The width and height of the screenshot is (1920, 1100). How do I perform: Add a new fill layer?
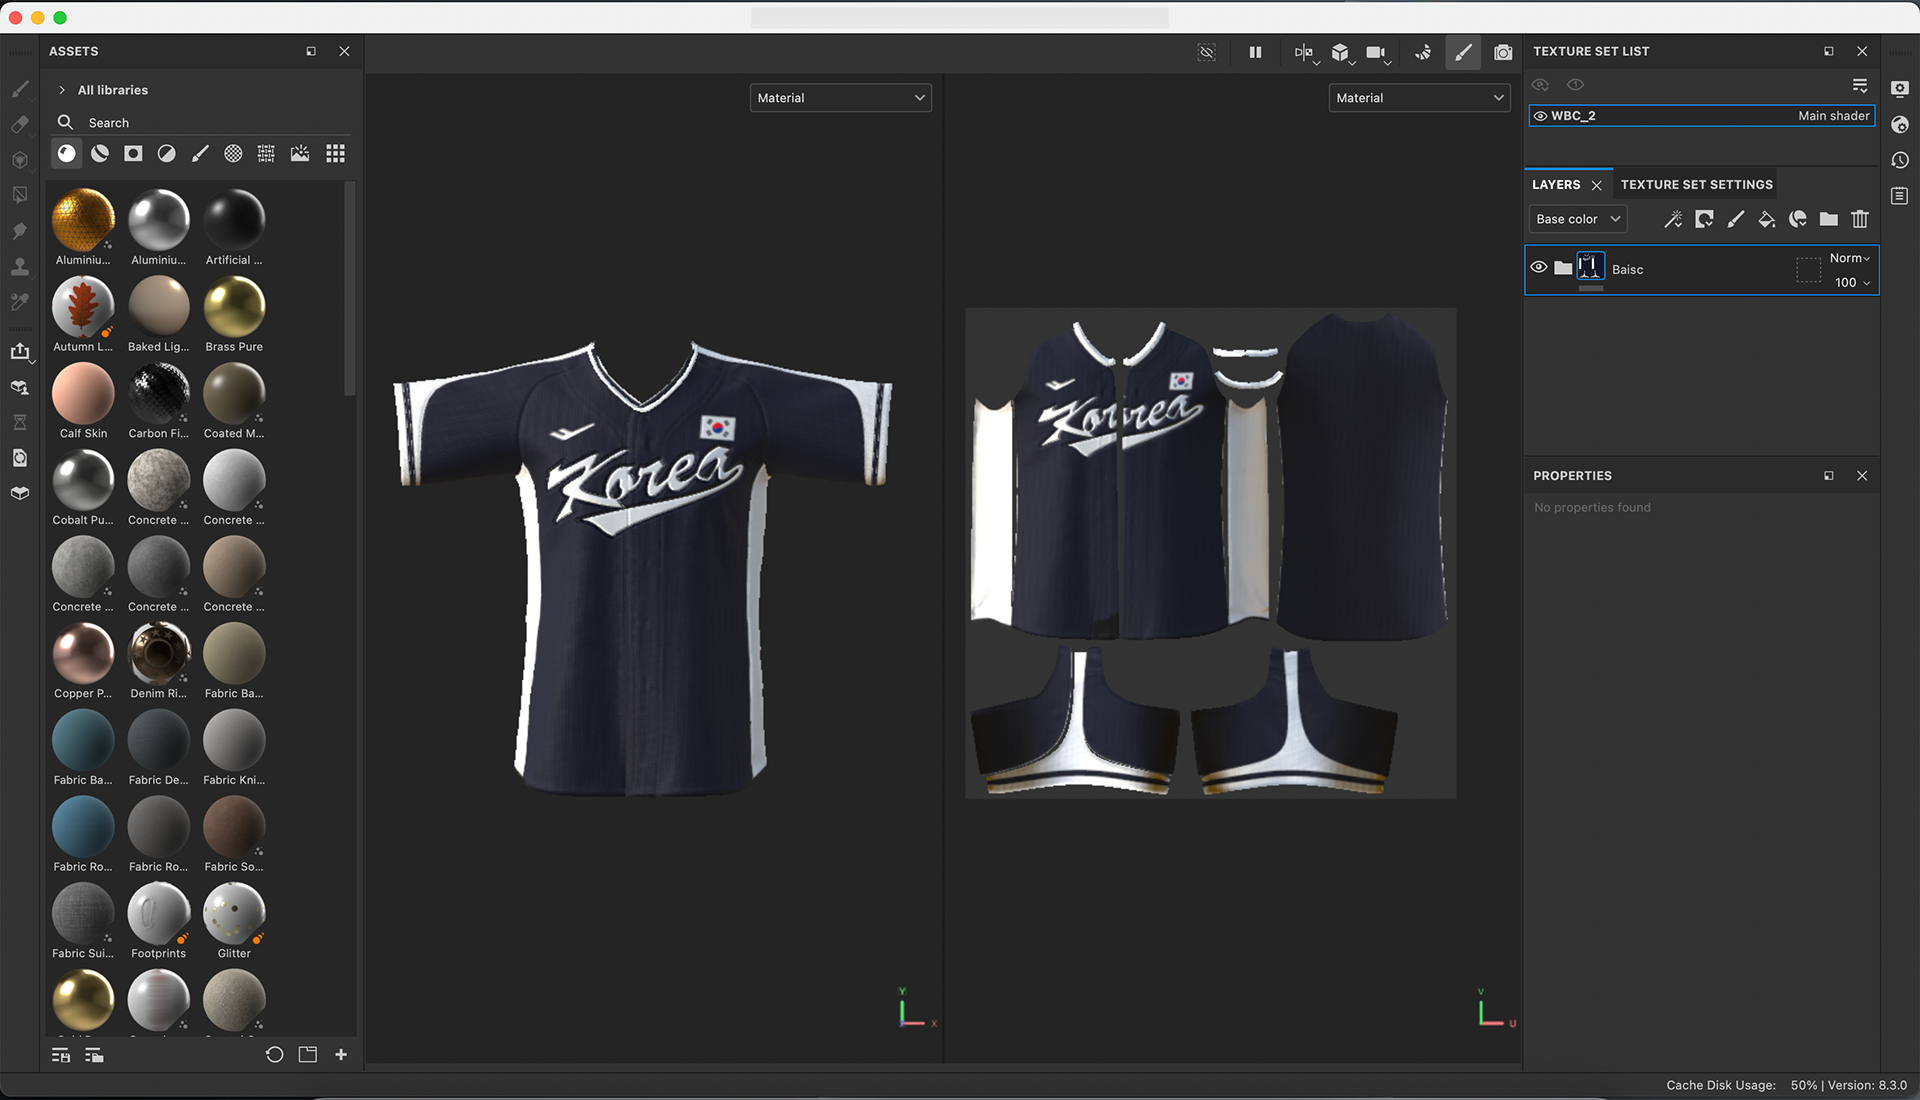coord(1767,219)
